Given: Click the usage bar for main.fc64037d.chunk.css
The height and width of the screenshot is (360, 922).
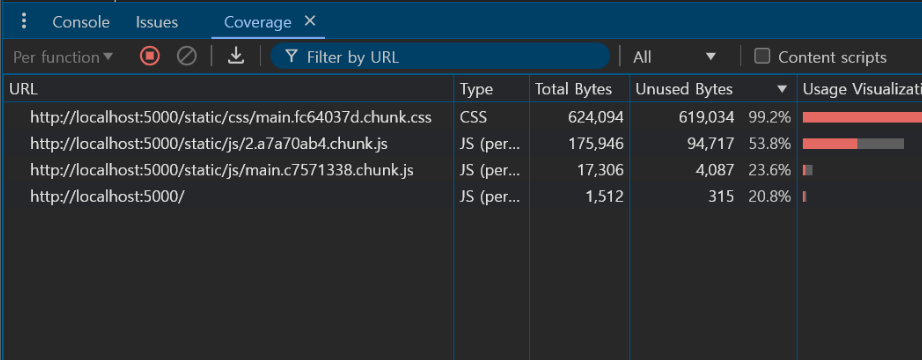Looking at the screenshot, I should pos(862,117).
